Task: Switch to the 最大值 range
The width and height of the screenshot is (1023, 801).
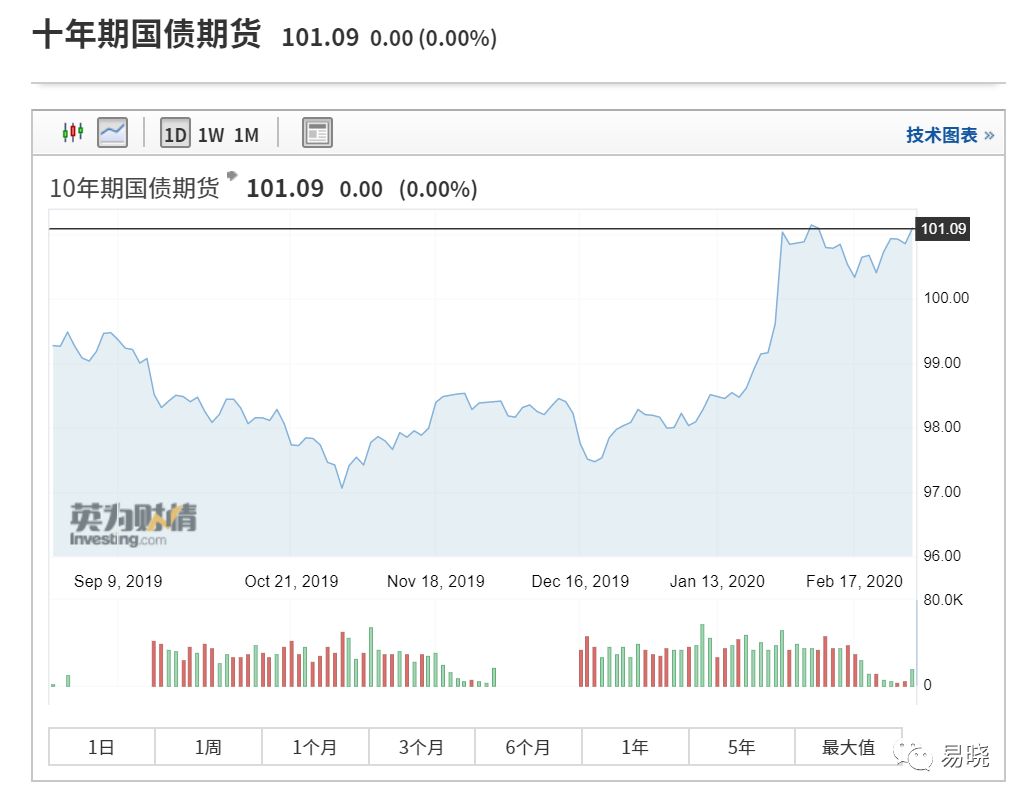Action: coord(848,747)
